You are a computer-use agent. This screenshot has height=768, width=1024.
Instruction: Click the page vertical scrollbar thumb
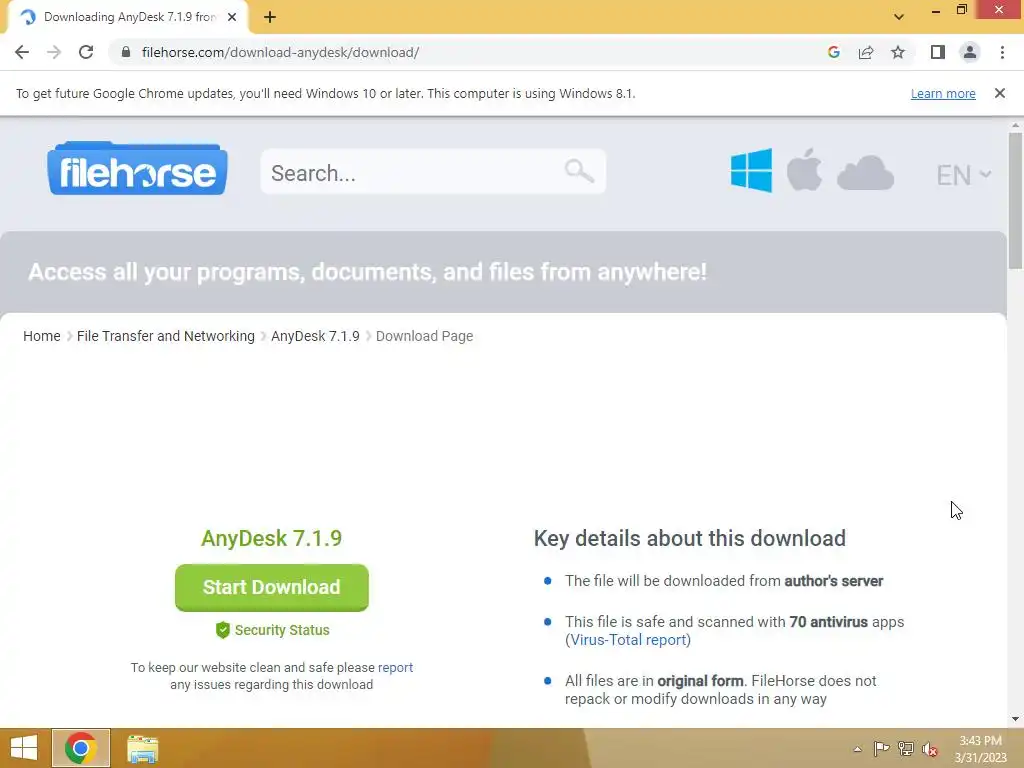pos(1015,200)
